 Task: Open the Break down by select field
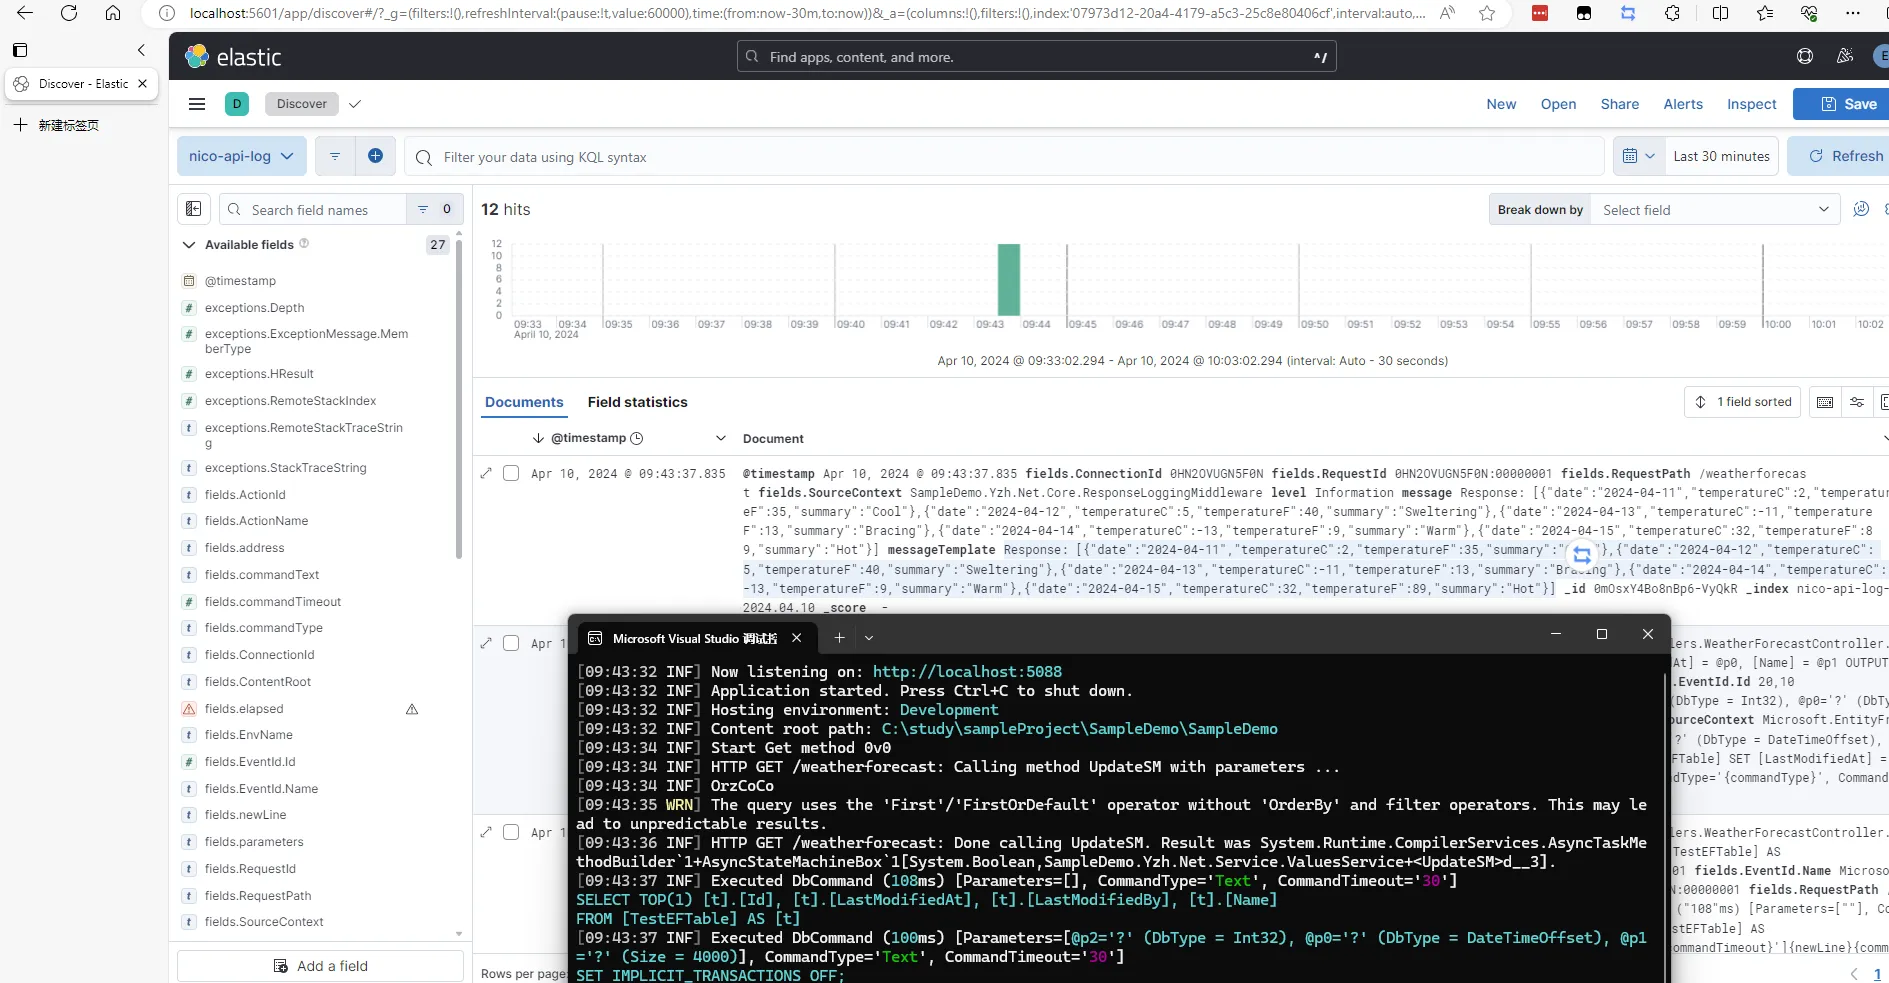tap(1715, 209)
